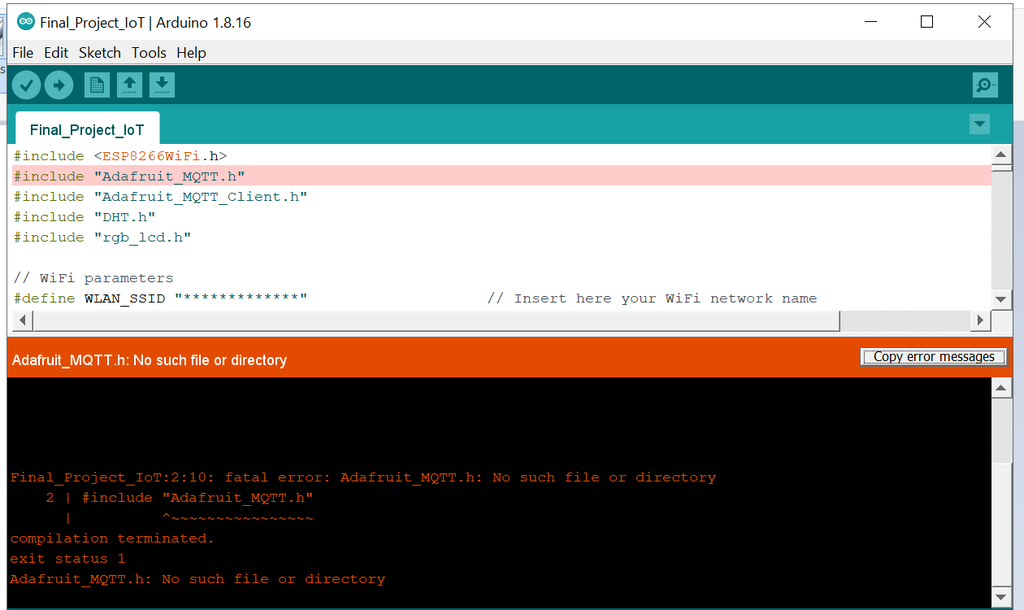The image size is (1024, 610).
Task: Click the Verify checkmark button
Action: (27, 85)
